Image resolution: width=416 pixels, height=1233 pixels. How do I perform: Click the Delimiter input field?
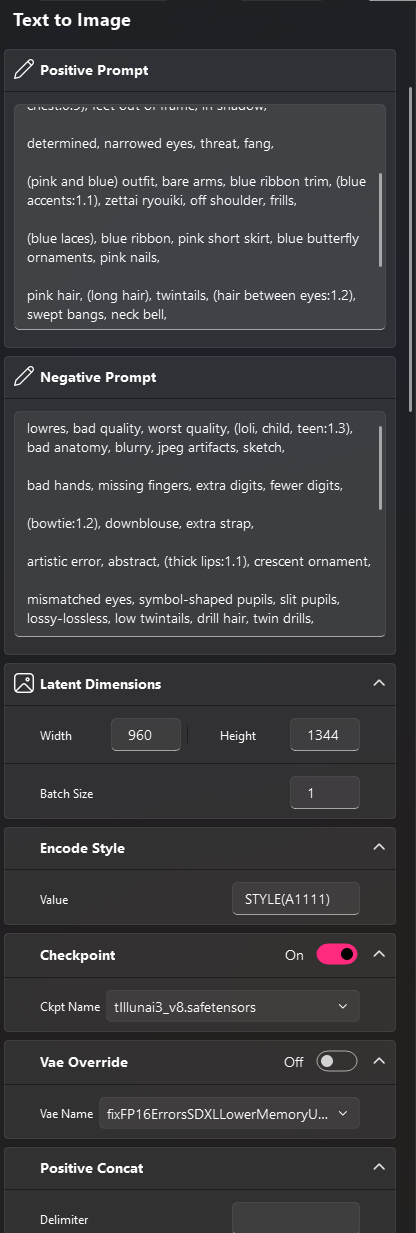click(x=296, y=1219)
